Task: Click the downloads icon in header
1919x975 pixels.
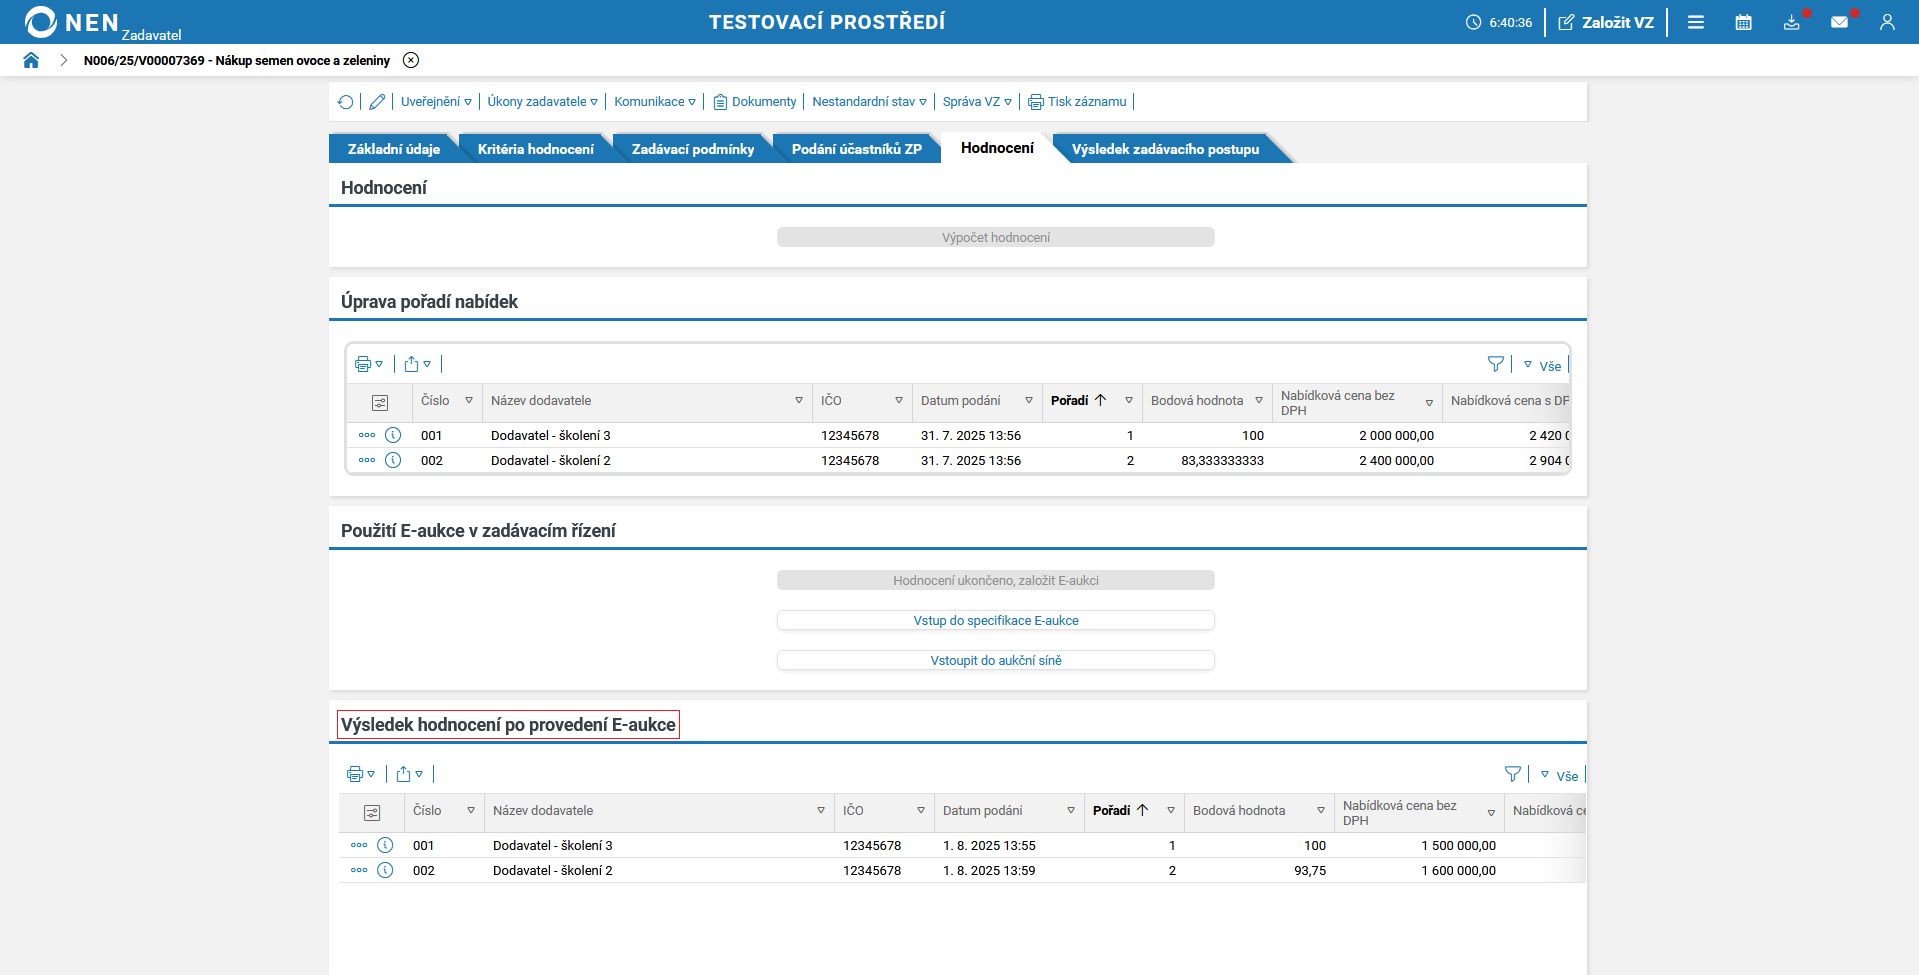Action: click(x=1791, y=22)
